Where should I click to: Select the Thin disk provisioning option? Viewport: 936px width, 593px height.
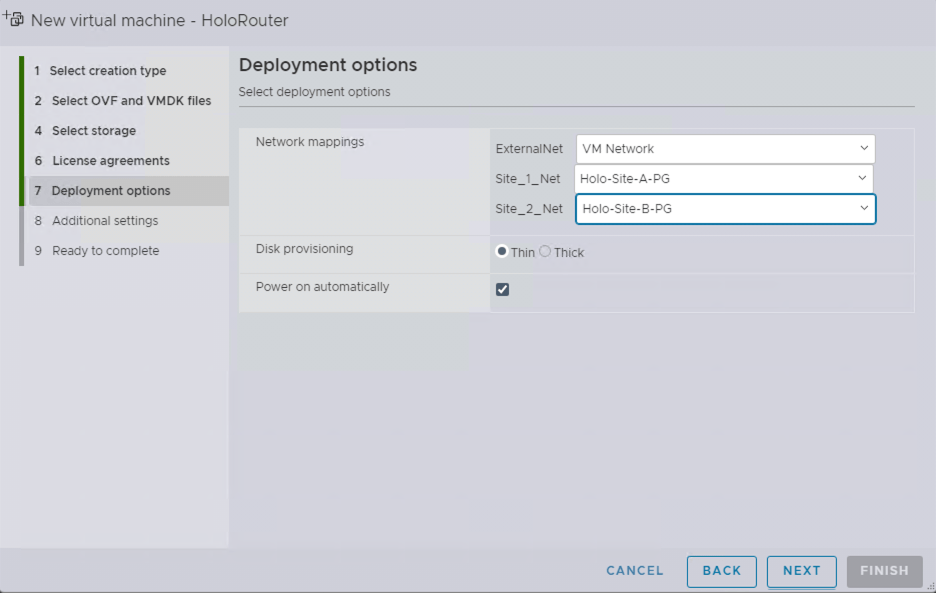click(502, 252)
